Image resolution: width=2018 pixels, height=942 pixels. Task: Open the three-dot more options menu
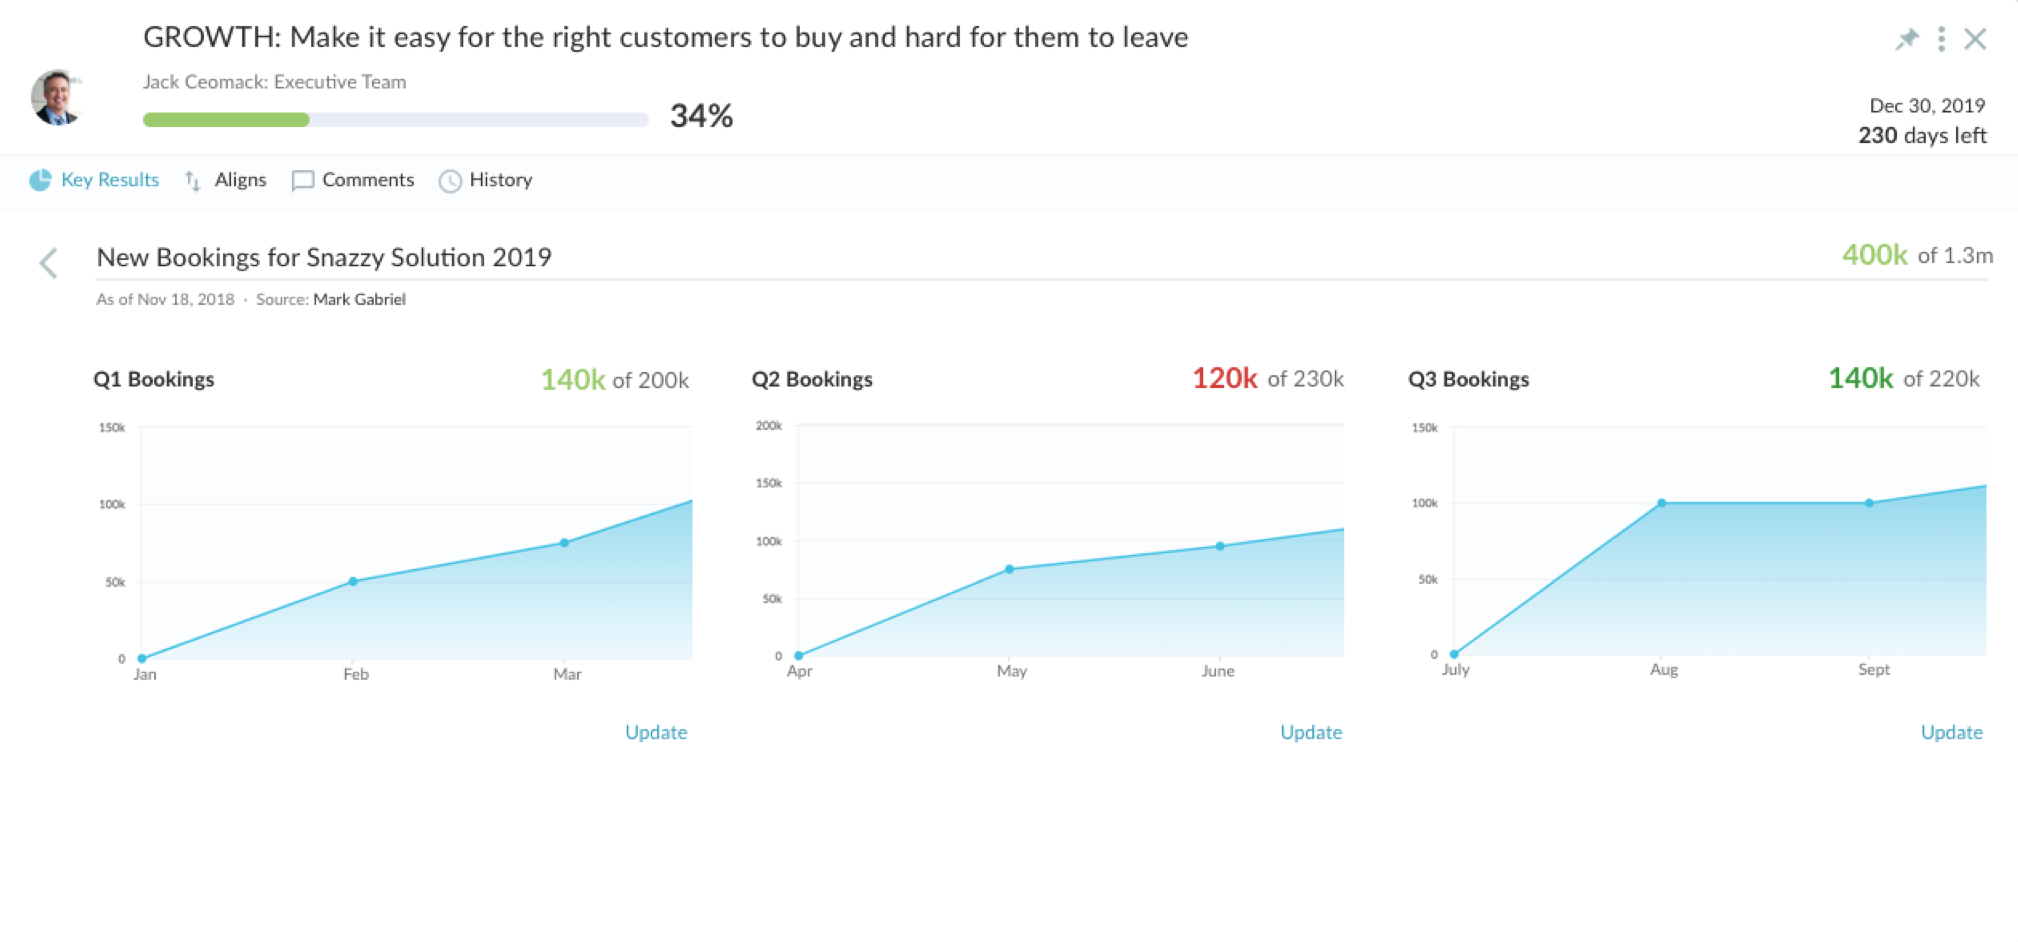[1941, 39]
